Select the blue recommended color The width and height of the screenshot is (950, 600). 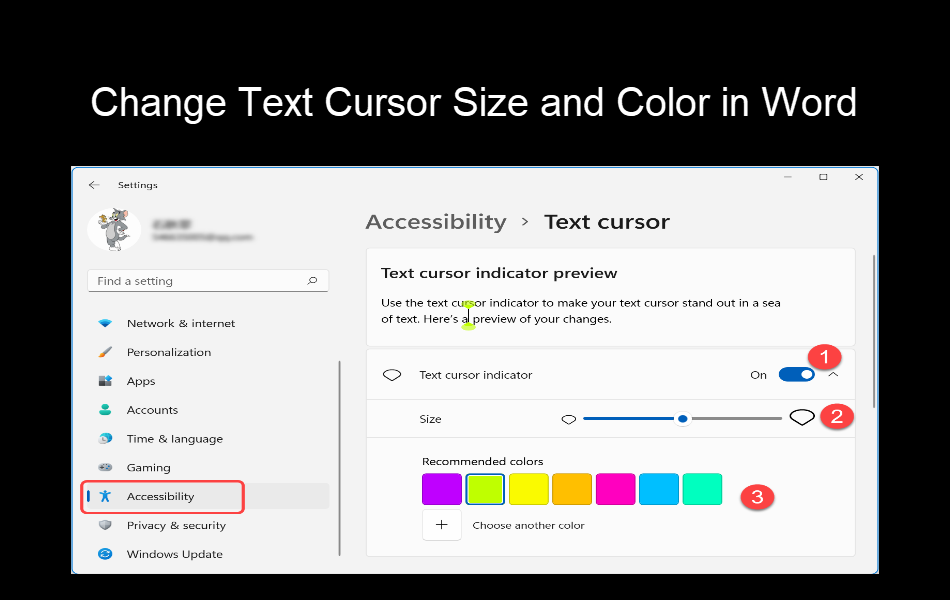[x=659, y=489]
